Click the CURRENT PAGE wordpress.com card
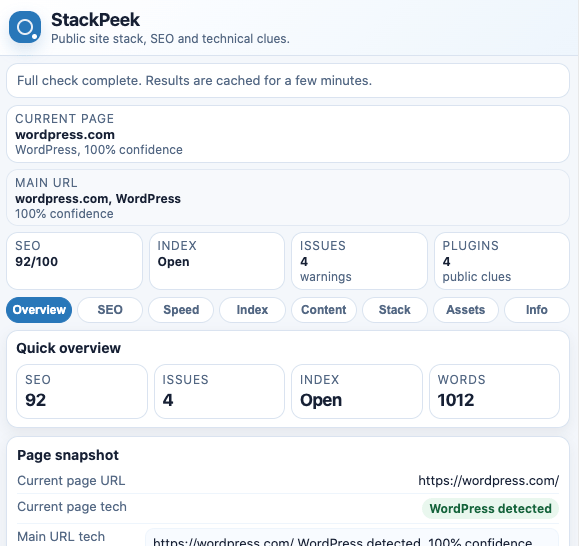Viewport: 579px width, 546px height. [288, 134]
